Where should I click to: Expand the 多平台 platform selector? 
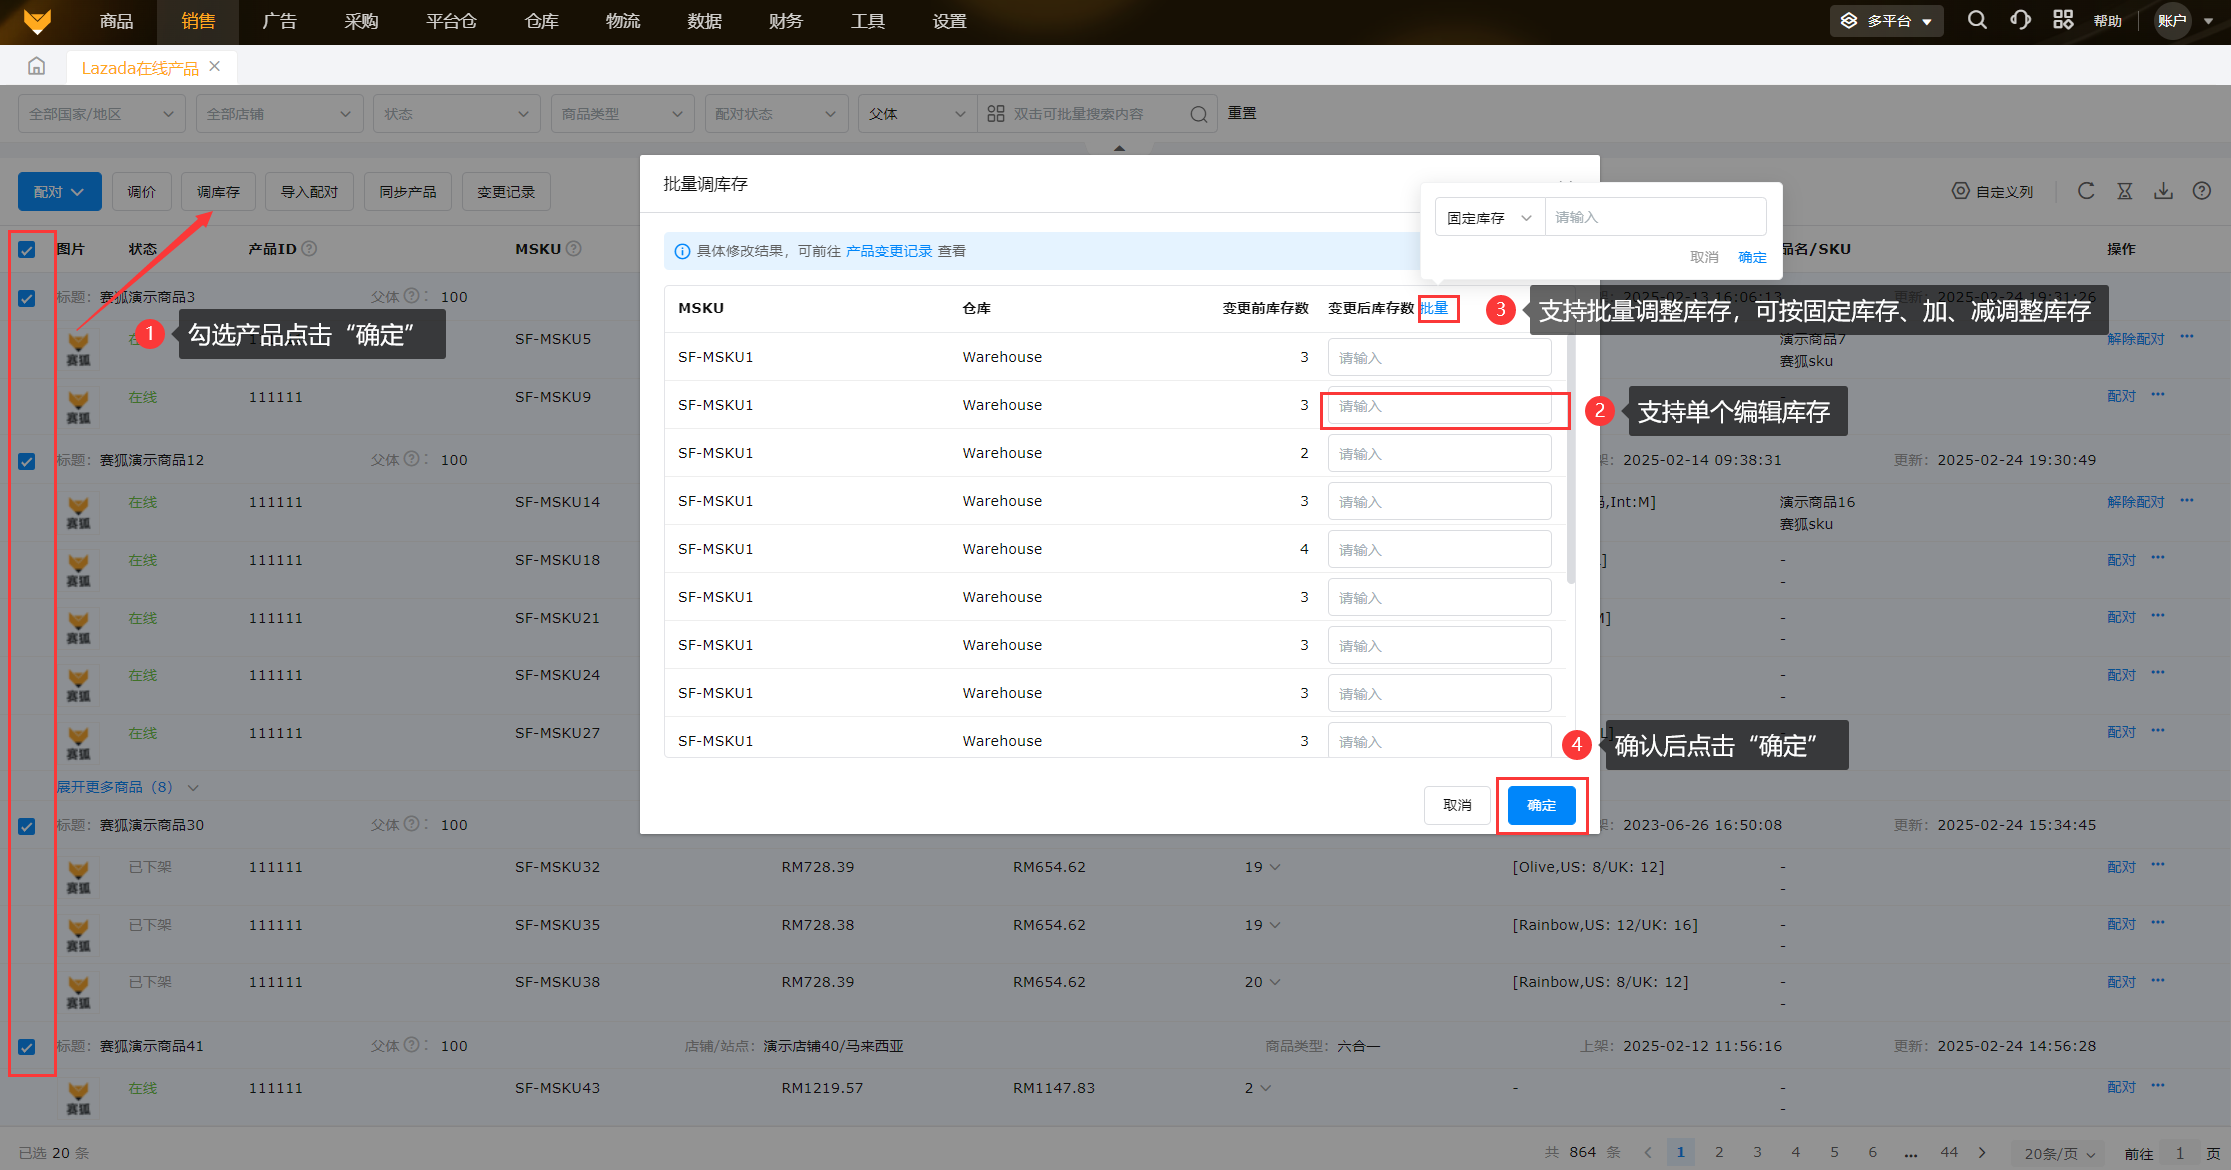(1886, 20)
